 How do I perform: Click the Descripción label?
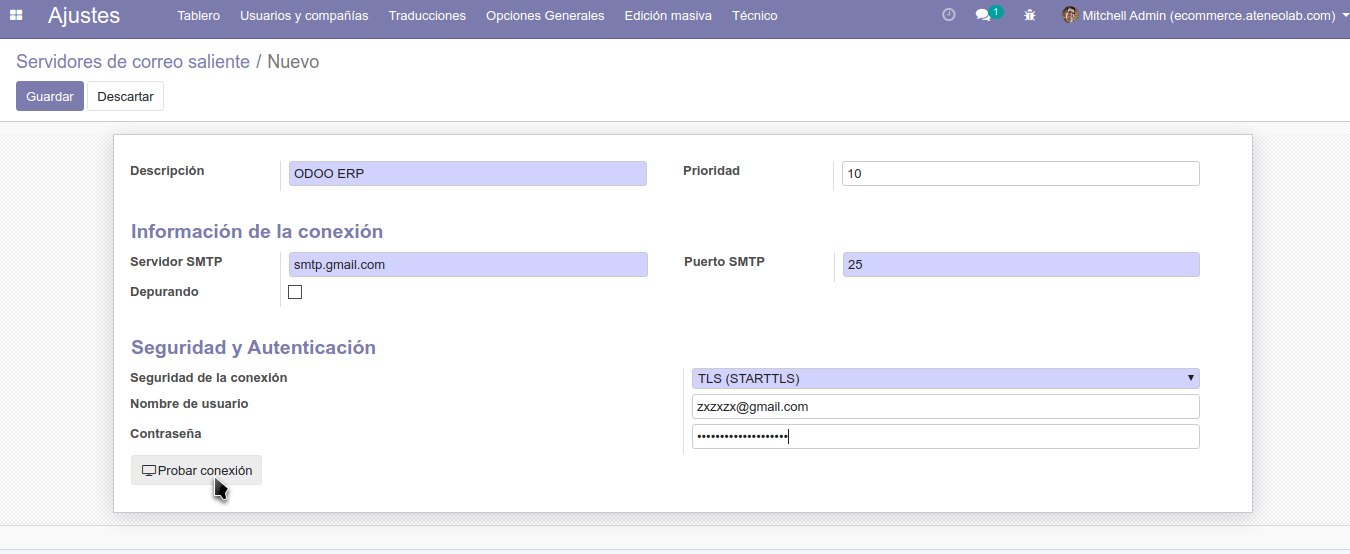pos(167,171)
